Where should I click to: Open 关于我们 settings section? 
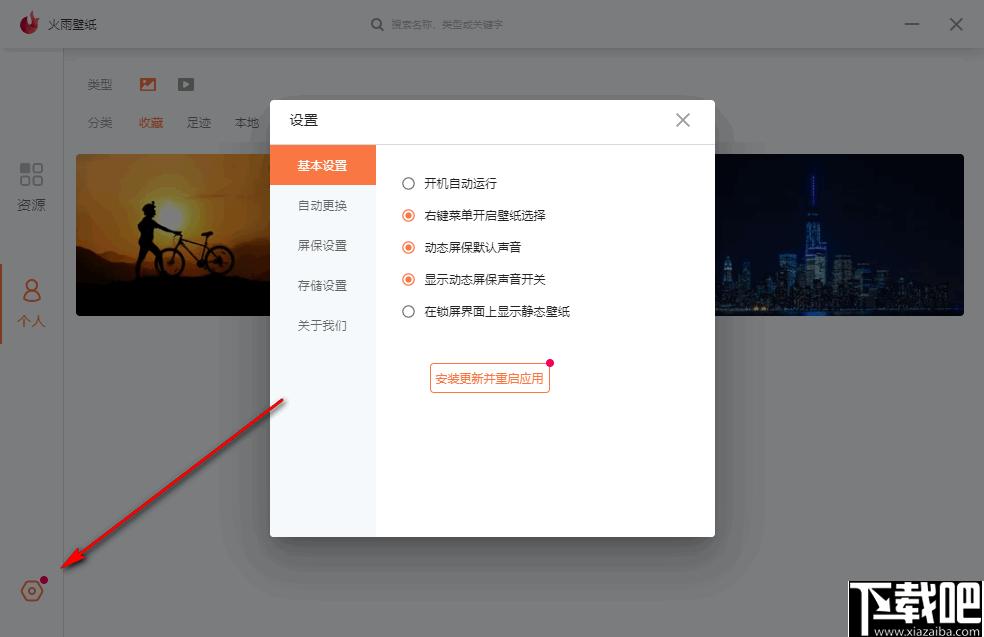pyautogui.click(x=322, y=326)
